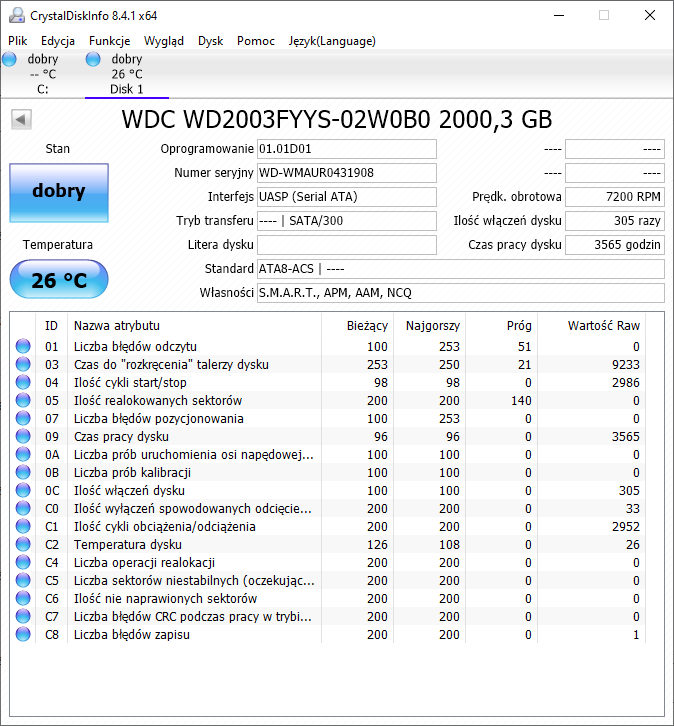The width and height of the screenshot is (674, 726).
Task: Click the 3565 godzin working time field
Action: click(615, 245)
